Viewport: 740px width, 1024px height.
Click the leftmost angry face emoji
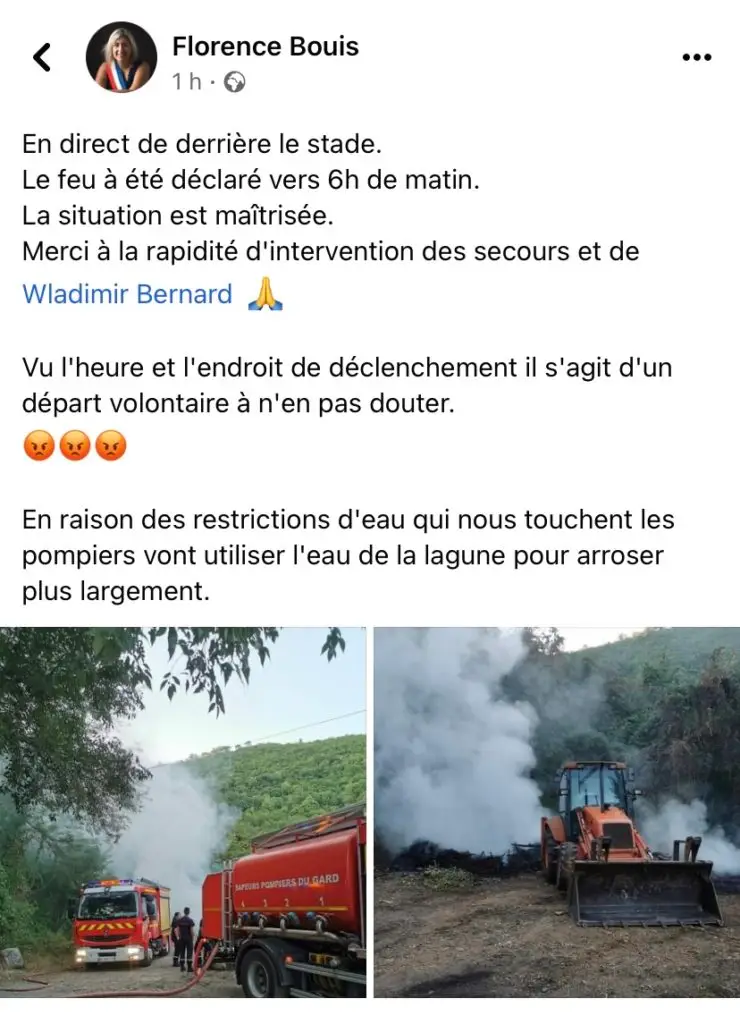(x=39, y=446)
